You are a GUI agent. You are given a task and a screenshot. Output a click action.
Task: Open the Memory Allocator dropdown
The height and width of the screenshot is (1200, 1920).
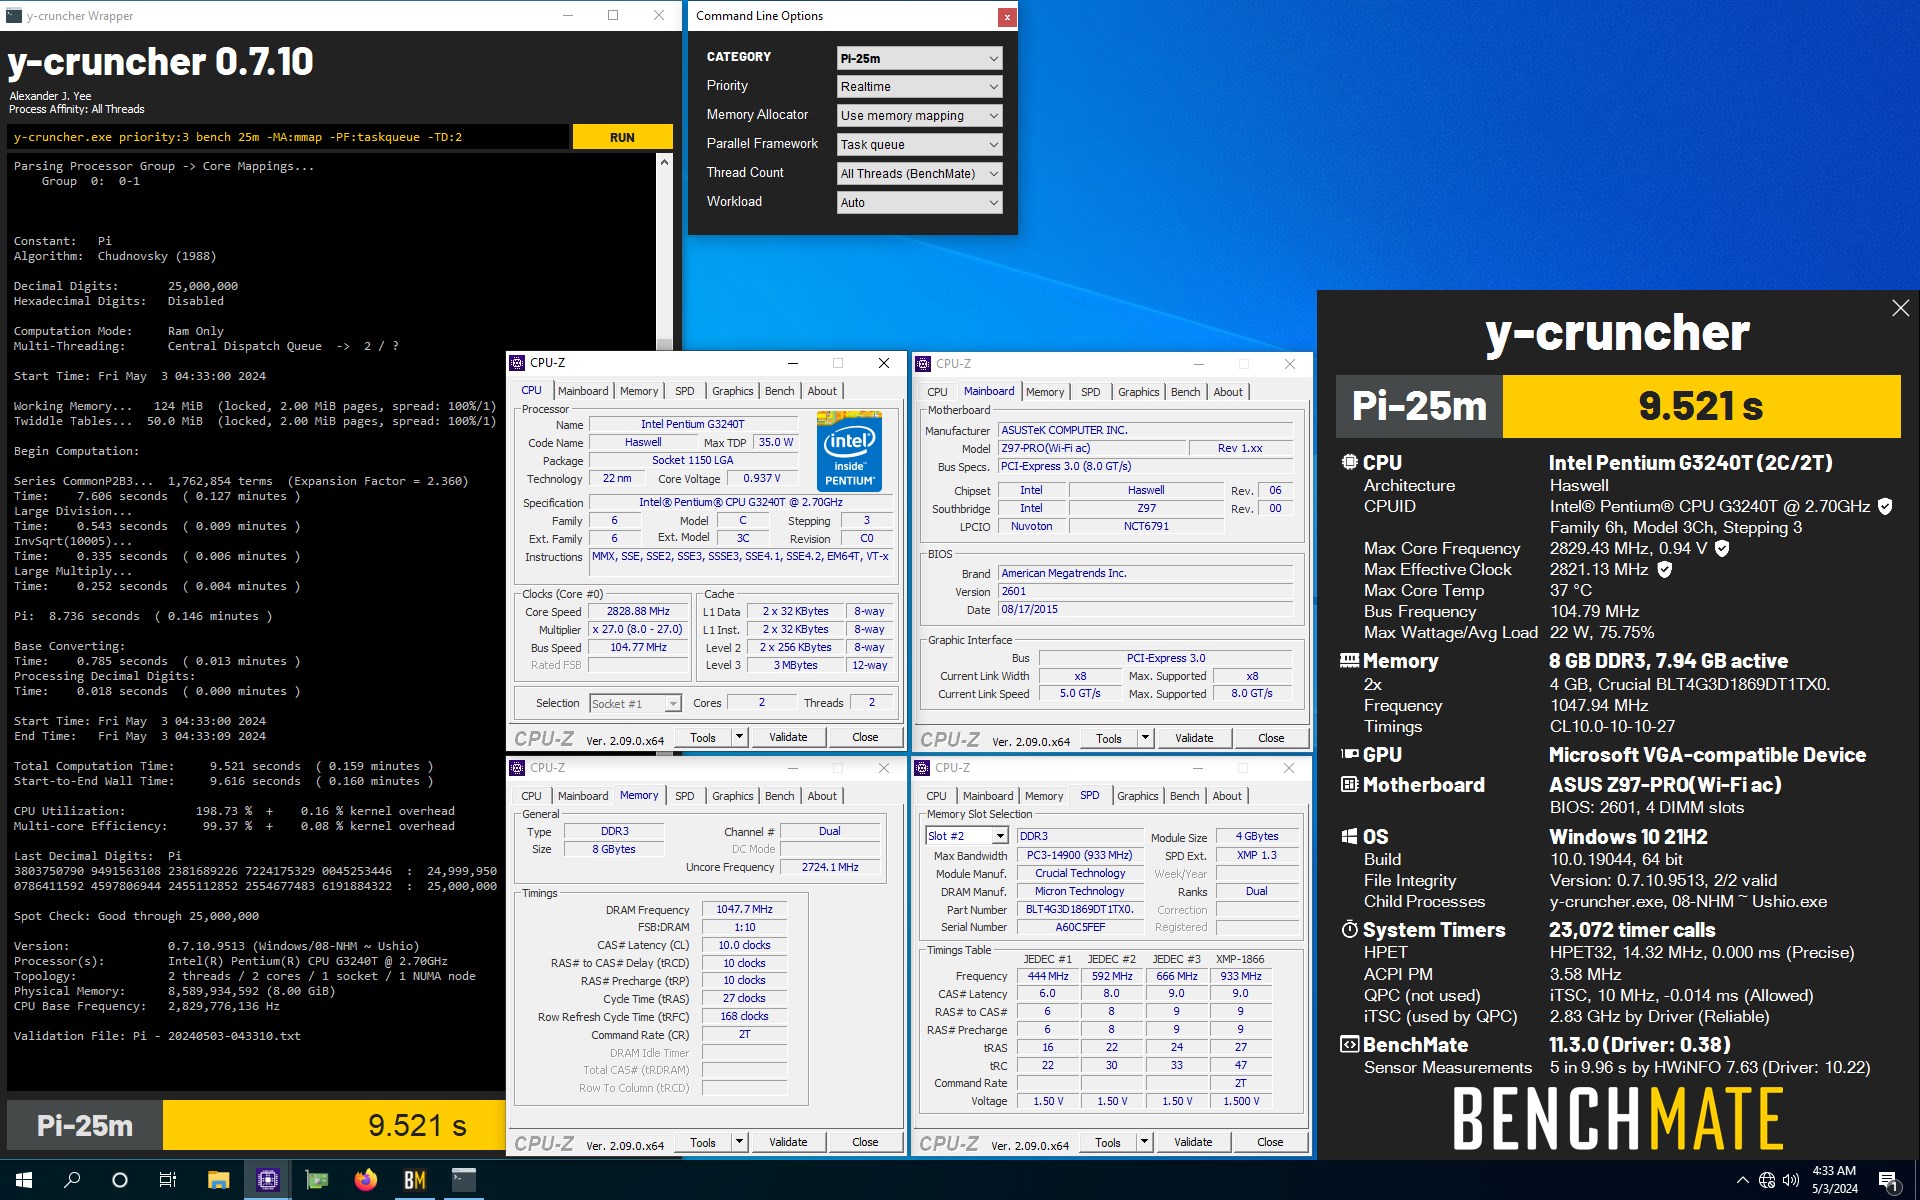coord(919,116)
